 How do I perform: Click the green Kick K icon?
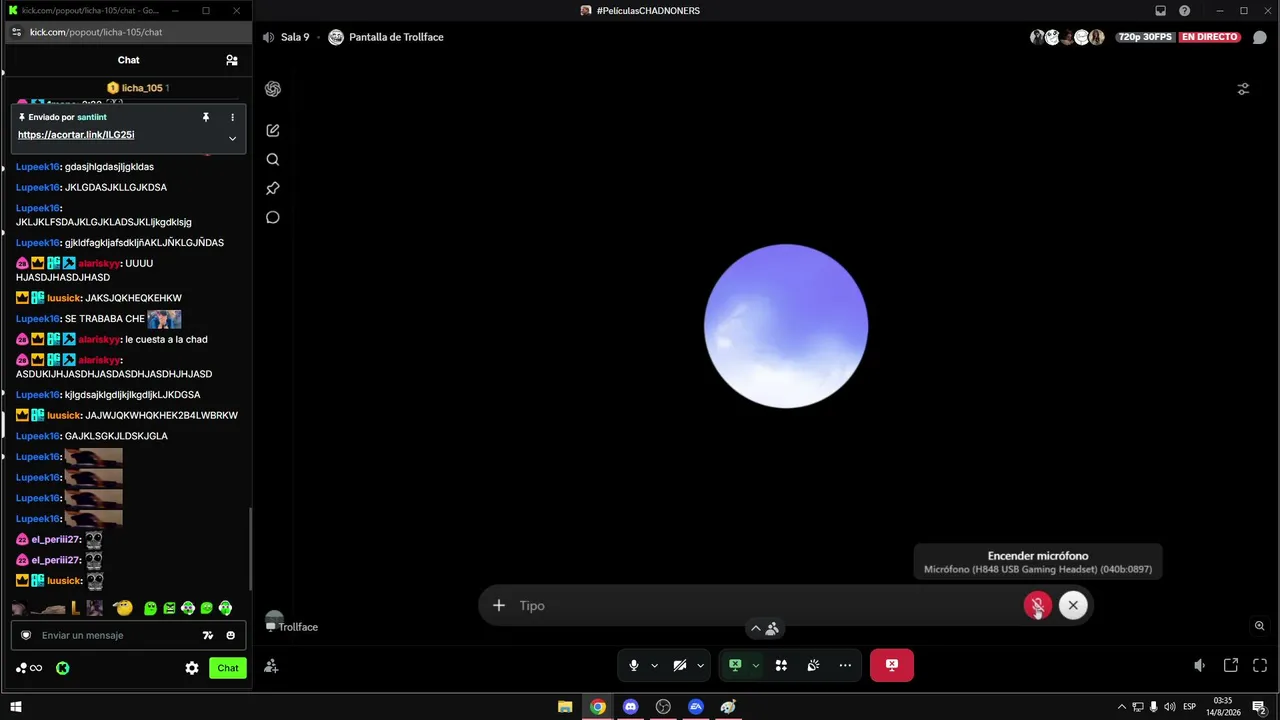point(62,668)
